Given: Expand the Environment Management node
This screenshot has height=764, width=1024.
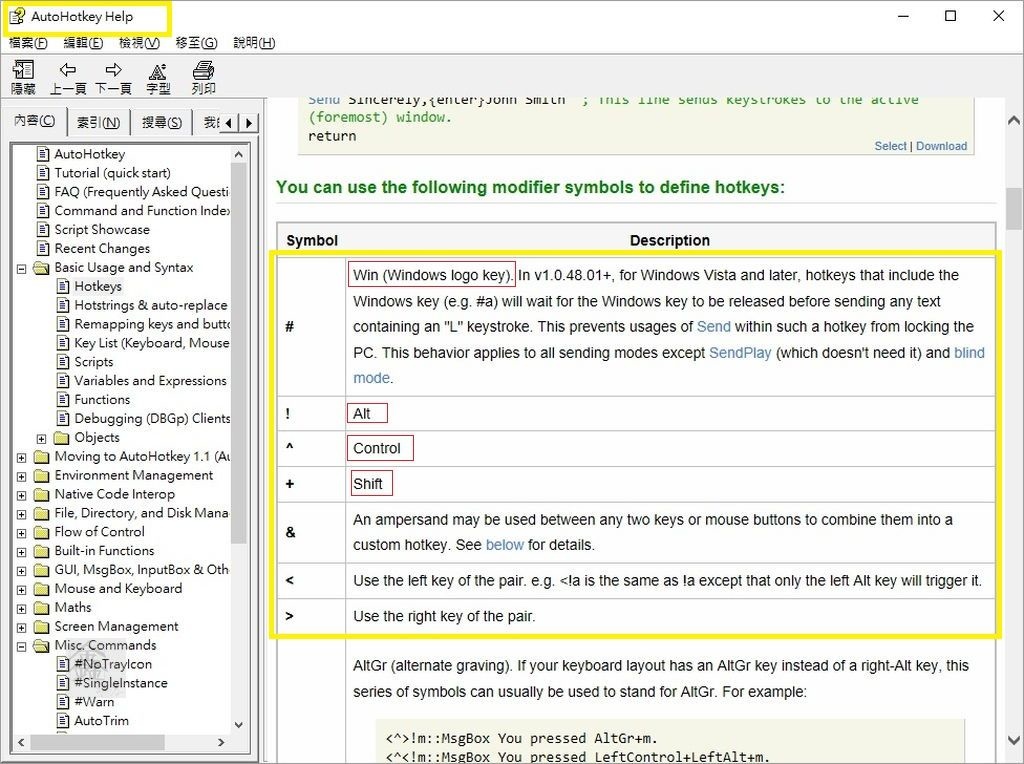Looking at the screenshot, I should [22, 477].
